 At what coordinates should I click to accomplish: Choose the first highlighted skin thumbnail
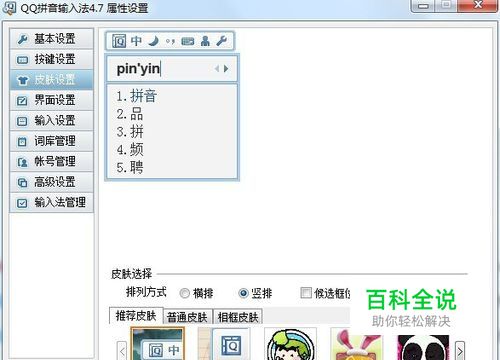(158, 343)
